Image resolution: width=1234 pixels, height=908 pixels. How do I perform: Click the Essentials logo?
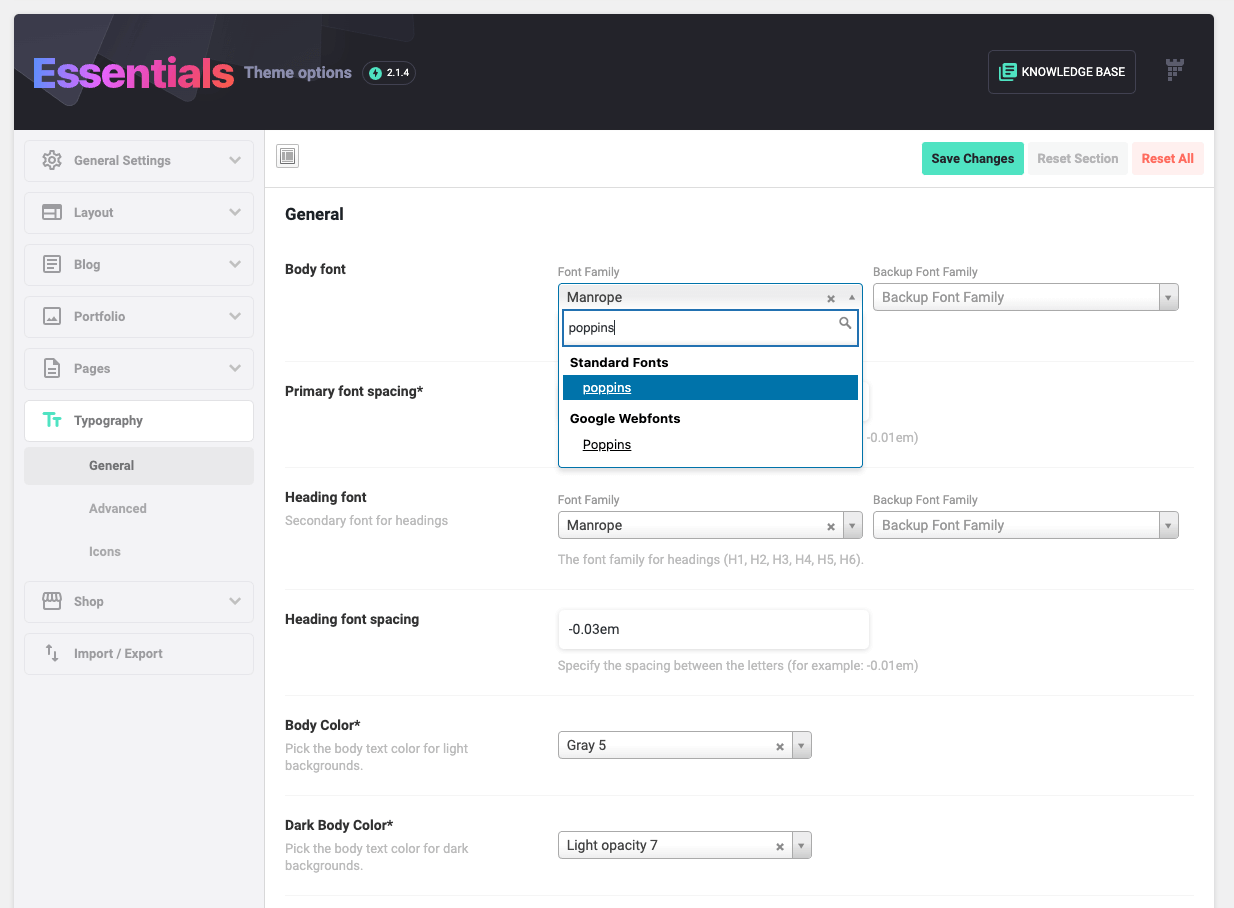[133, 73]
